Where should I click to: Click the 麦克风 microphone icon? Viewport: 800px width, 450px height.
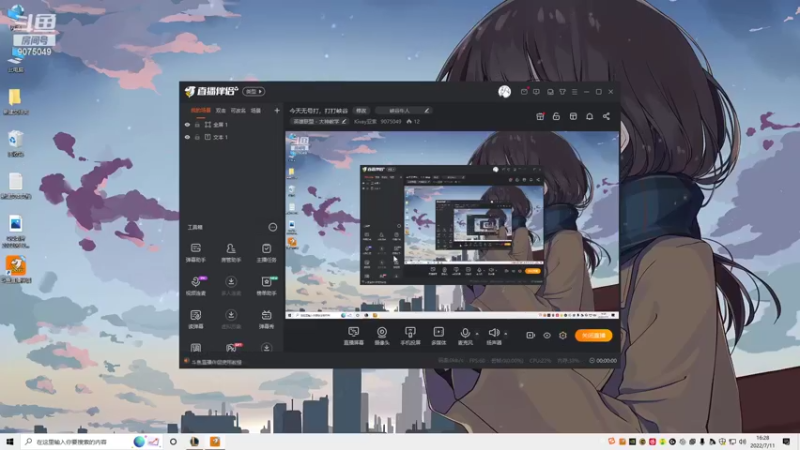click(x=465, y=334)
